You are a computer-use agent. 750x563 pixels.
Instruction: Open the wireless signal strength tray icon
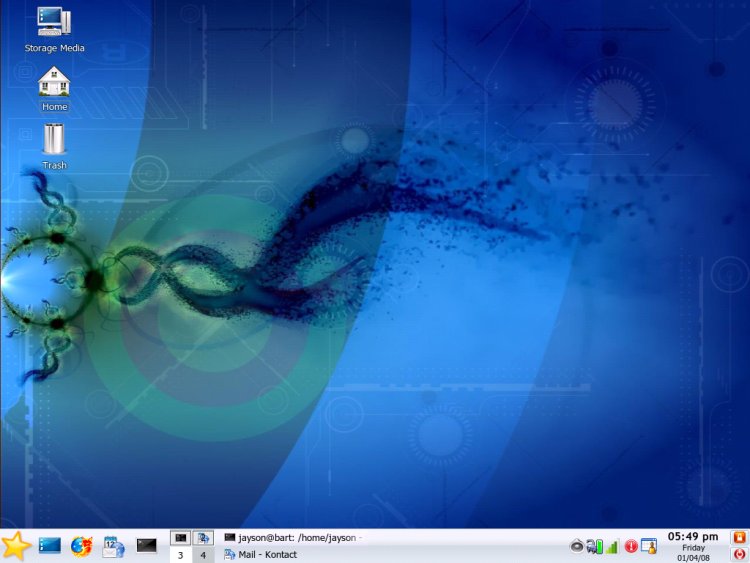pyautogui.click(x=612, y=546)
